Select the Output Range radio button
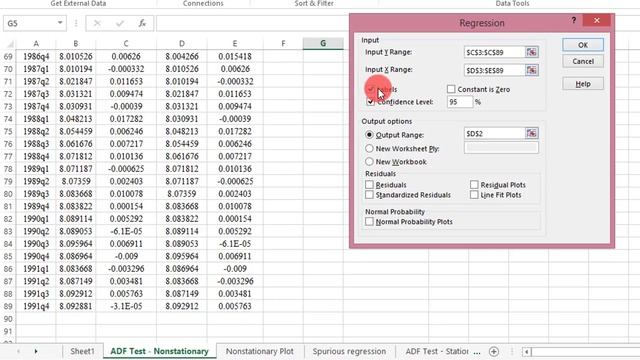 tap(369, 135)
